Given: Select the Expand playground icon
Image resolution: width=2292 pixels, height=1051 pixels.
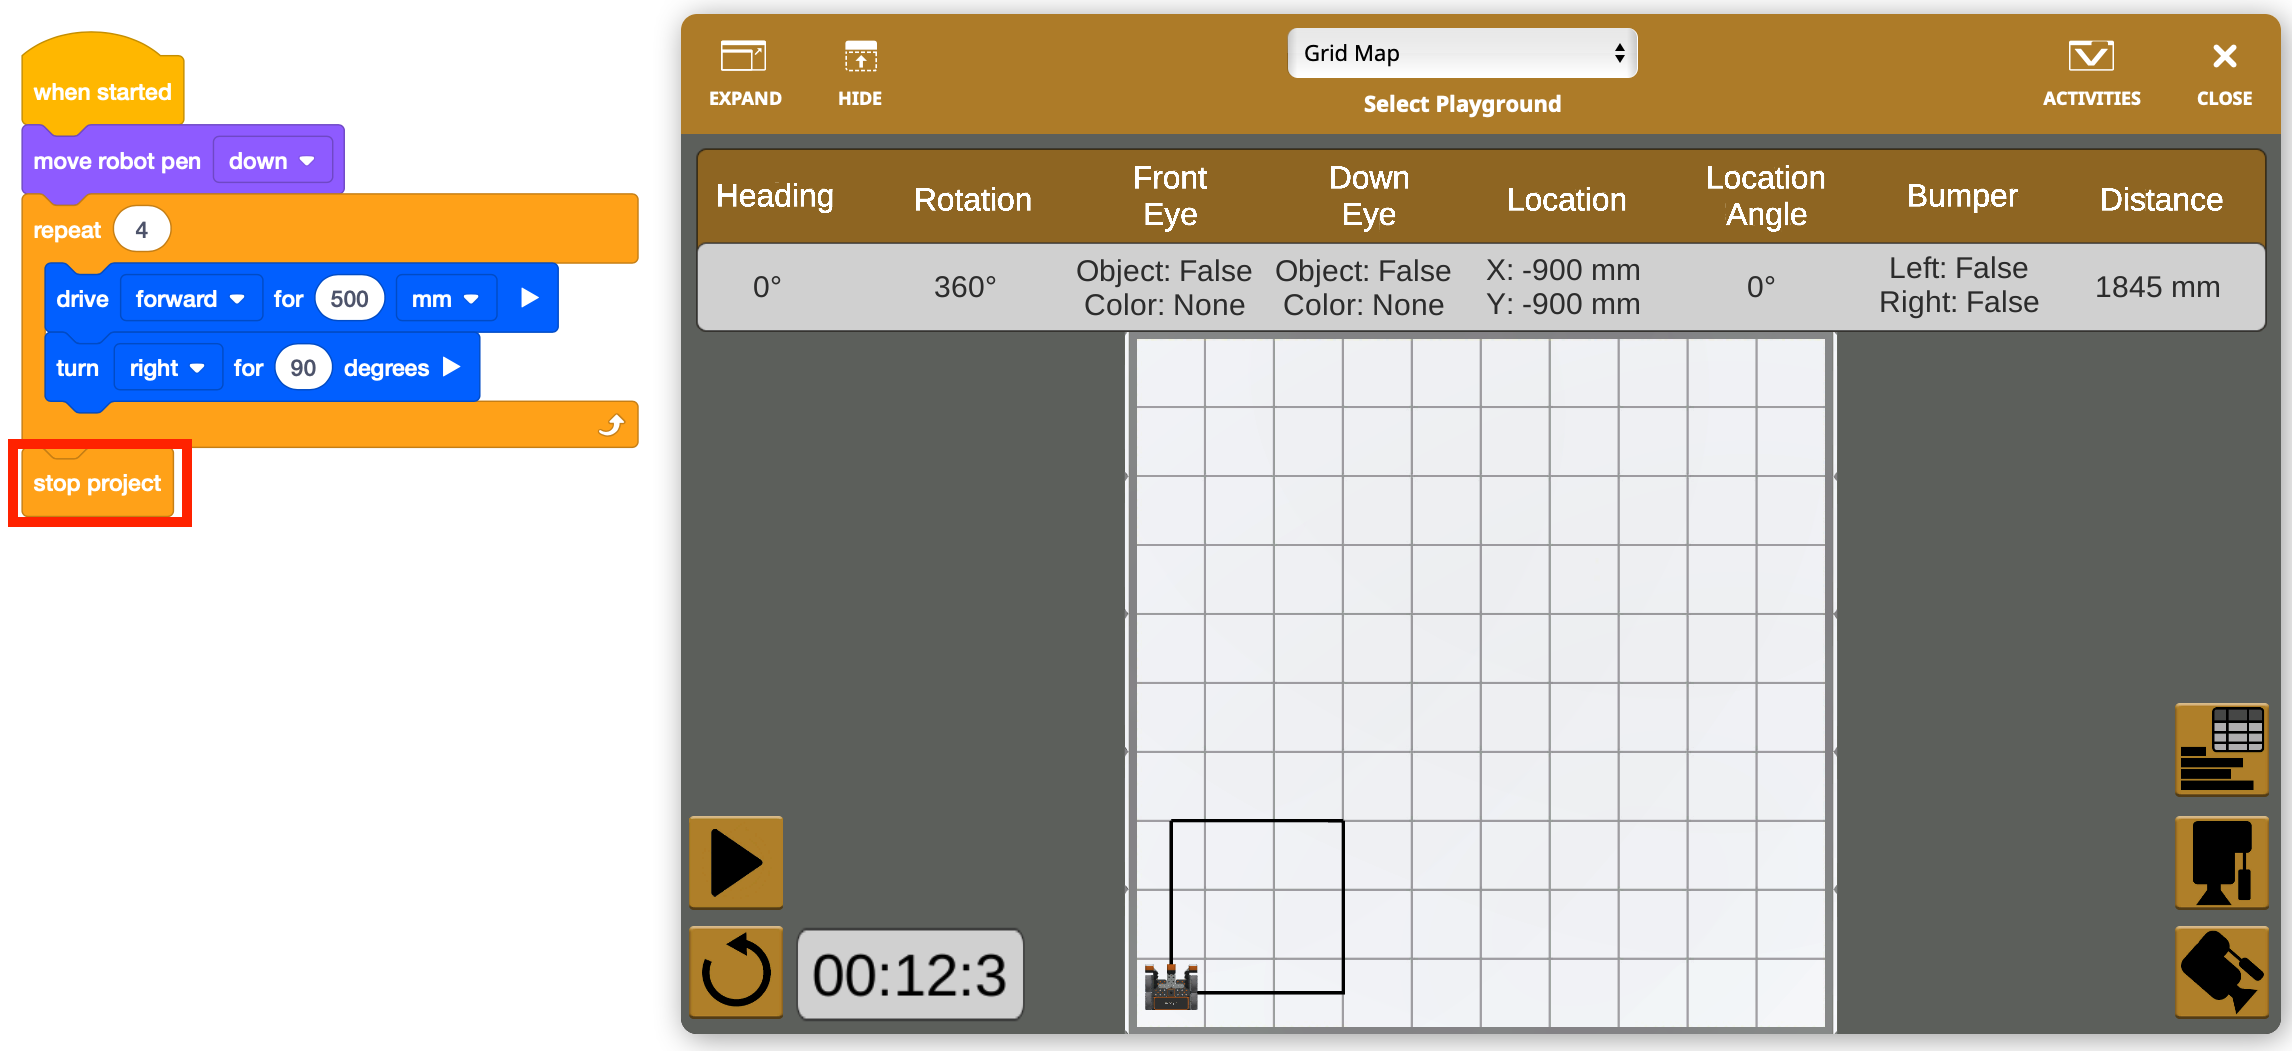Looking at the screenshot, I should coord(744,56).
